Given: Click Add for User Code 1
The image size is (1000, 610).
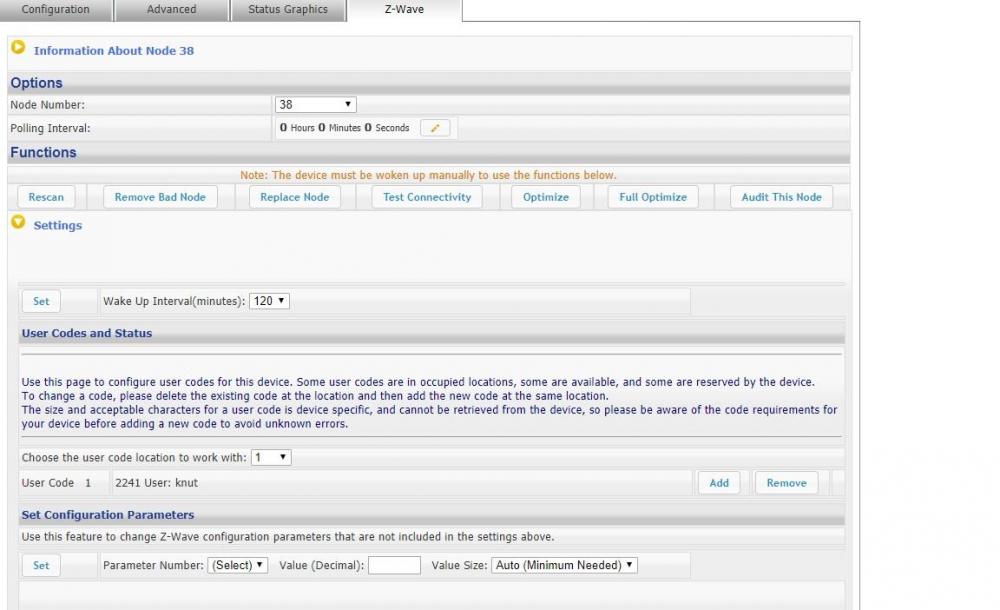Looking at the screenshot, I should pos(719,483).
